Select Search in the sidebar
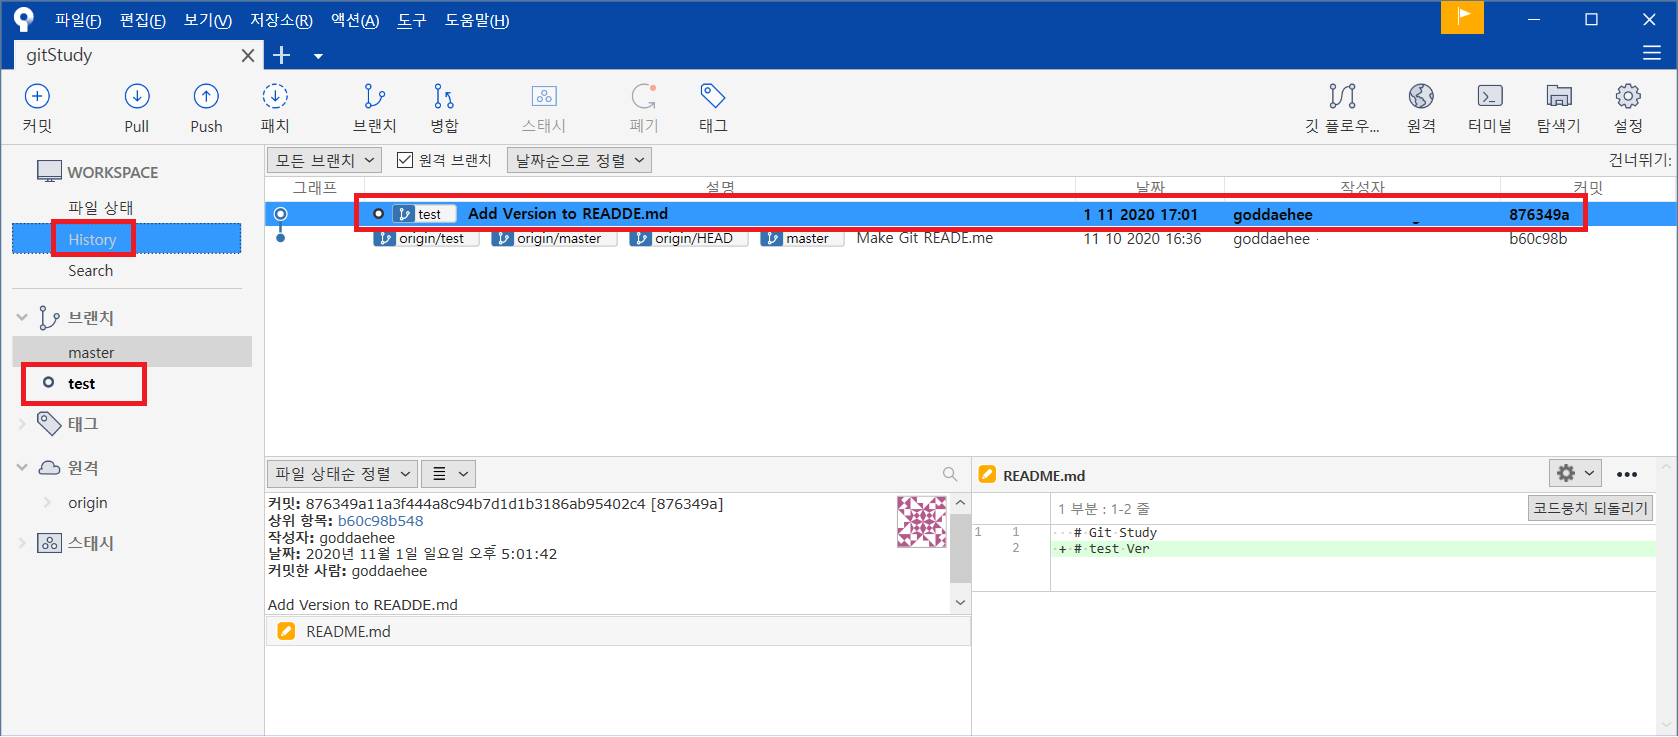The width and height of the screenshot is (1678, 737). (x=90, y=271)
